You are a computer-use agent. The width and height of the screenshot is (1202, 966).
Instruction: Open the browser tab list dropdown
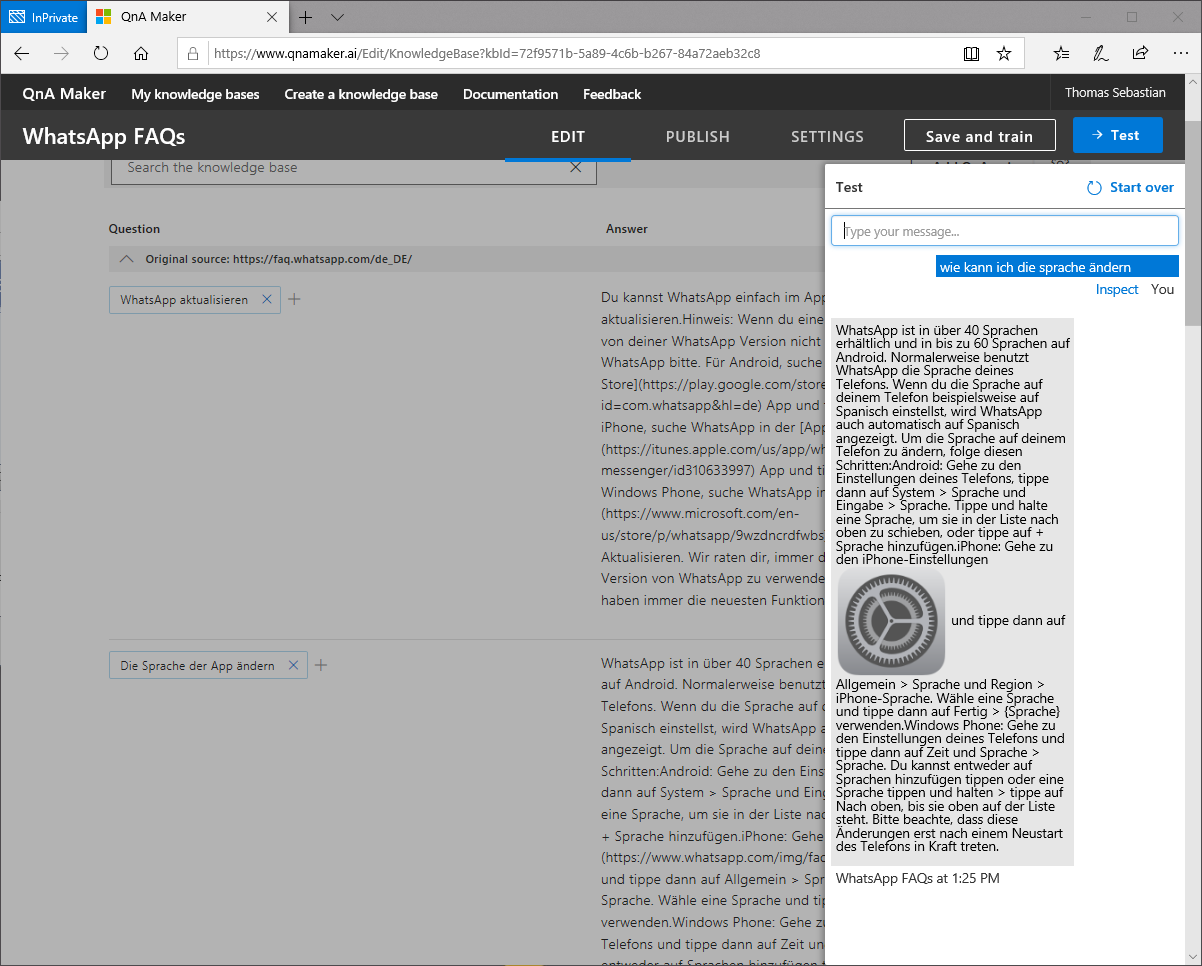(x=337, y=17)
